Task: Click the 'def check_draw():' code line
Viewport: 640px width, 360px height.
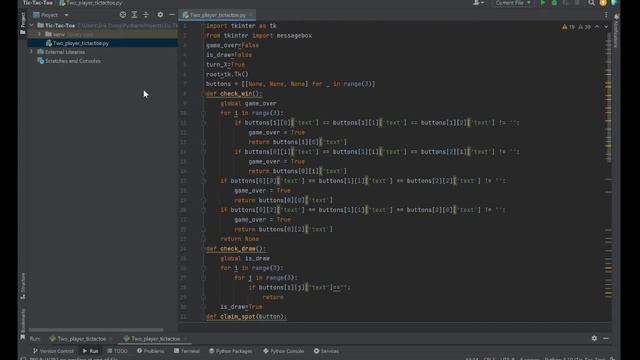Action: pos(236,249)
